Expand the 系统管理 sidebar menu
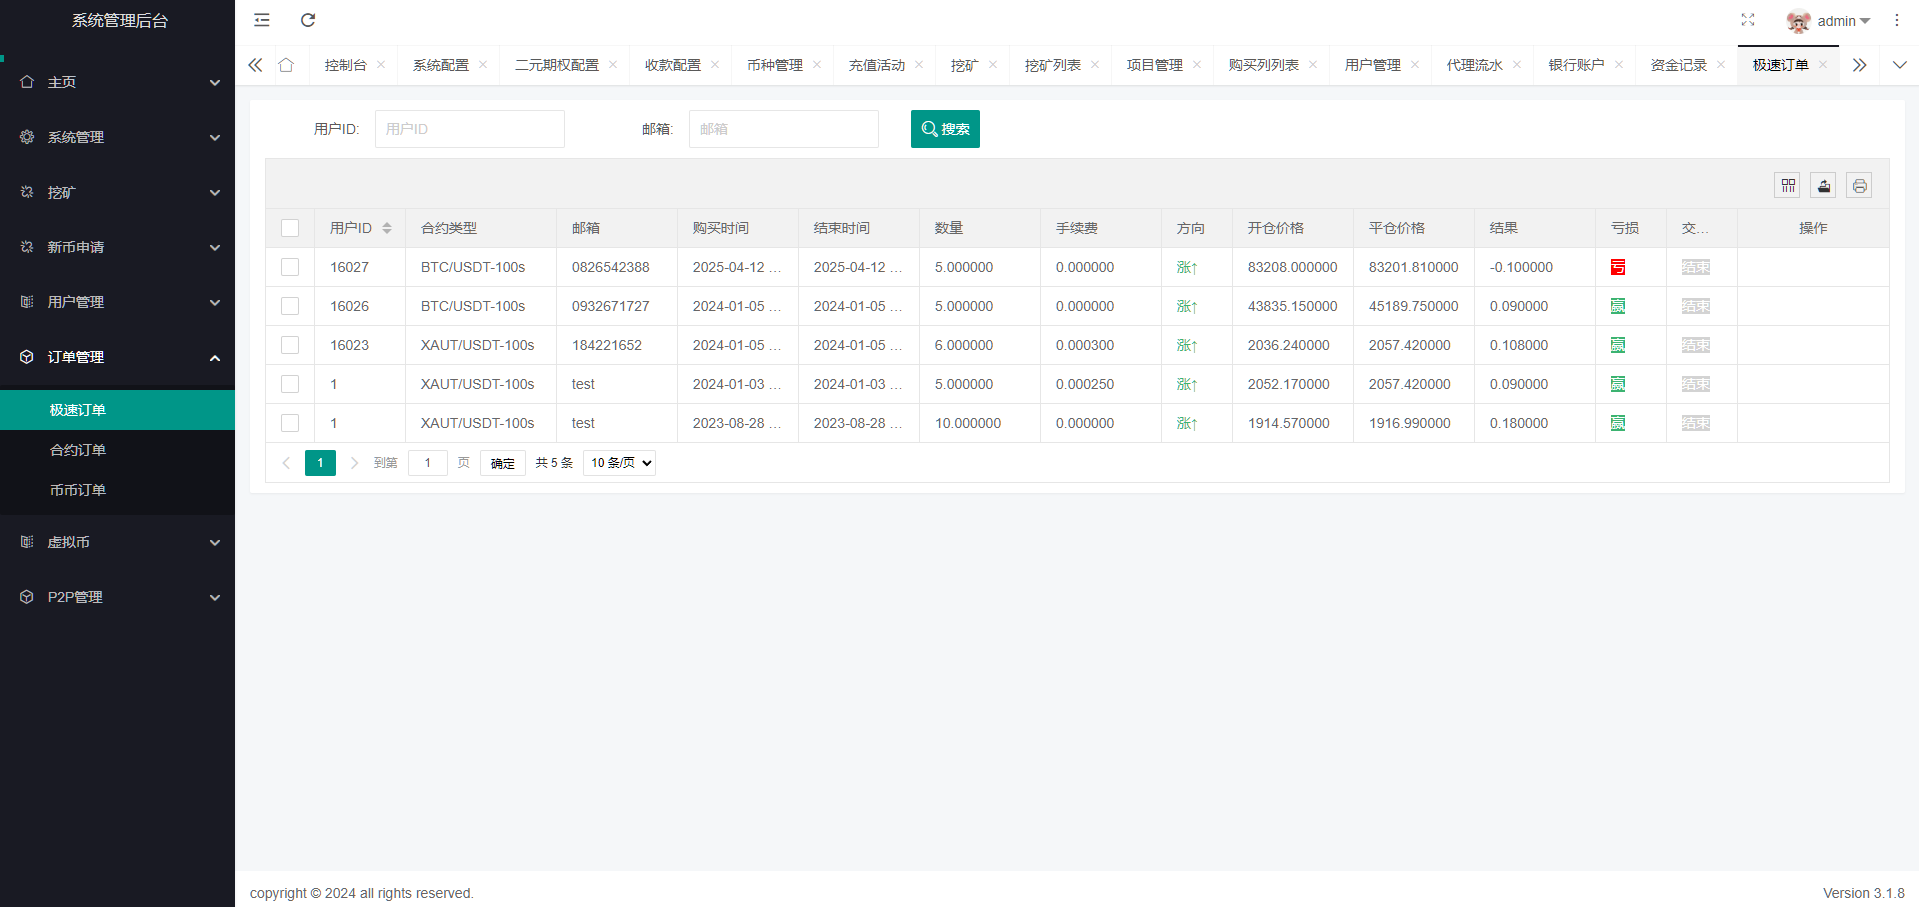 coord(117,137)
